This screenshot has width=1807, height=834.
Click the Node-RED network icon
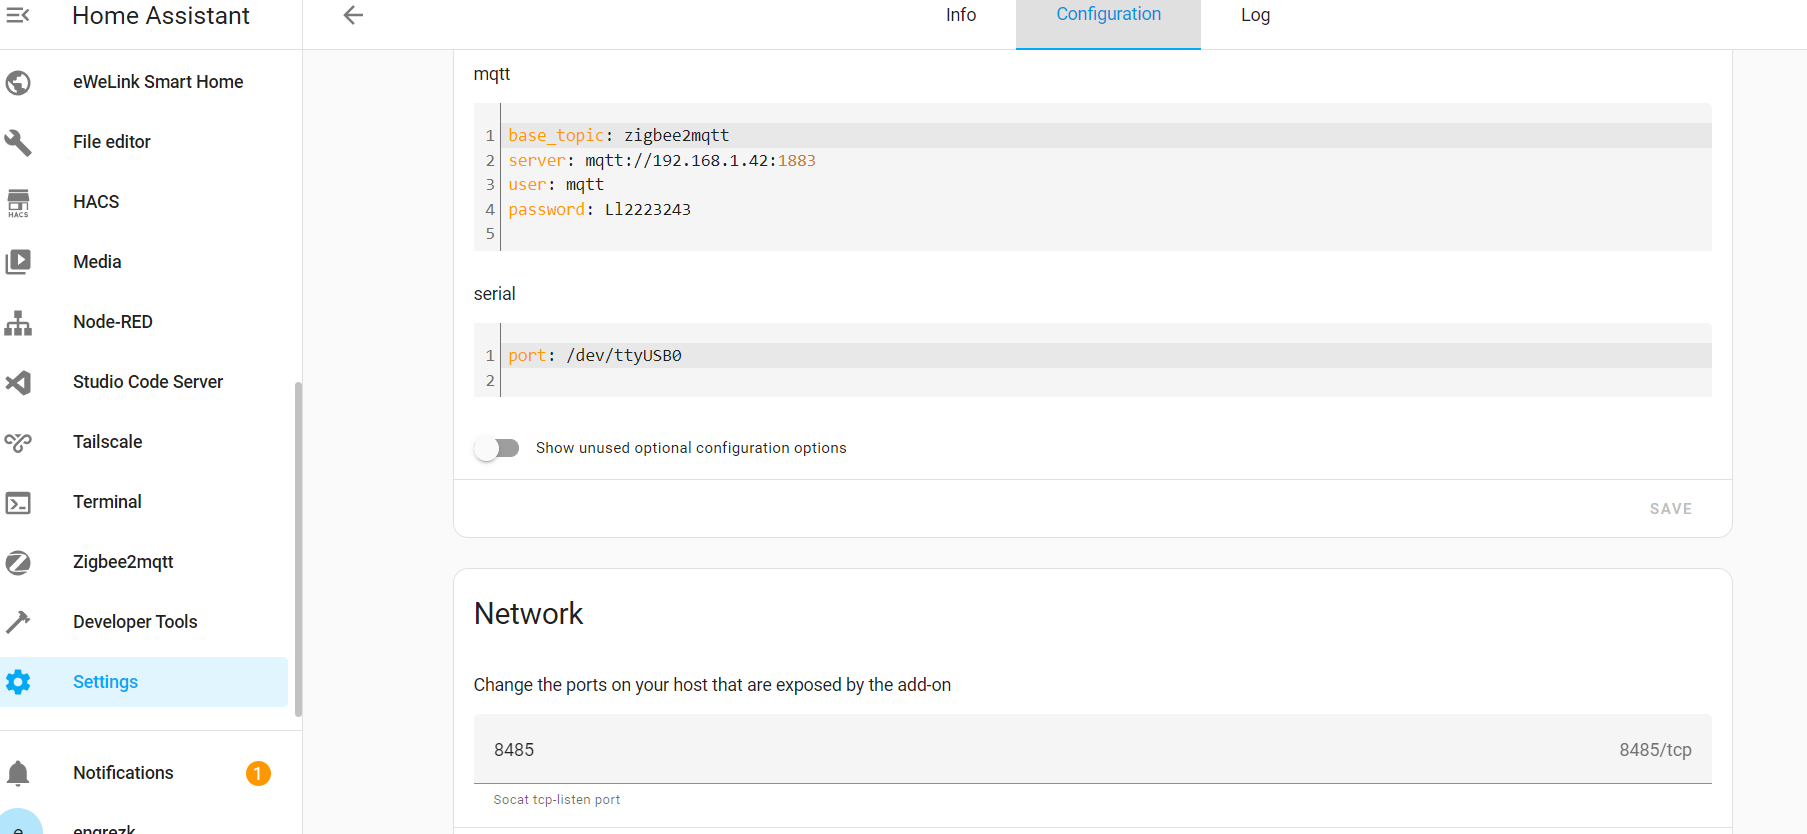pos(18,322)
